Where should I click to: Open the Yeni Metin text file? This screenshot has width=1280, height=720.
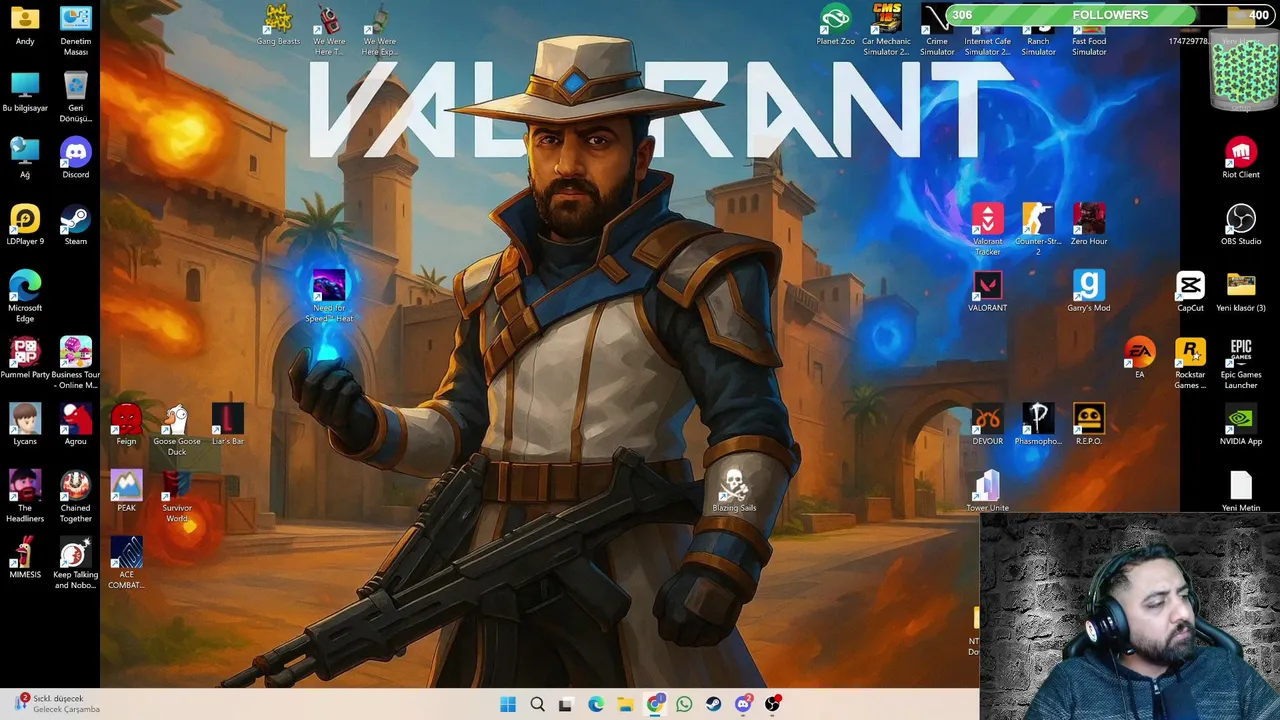pos(1241,492)
